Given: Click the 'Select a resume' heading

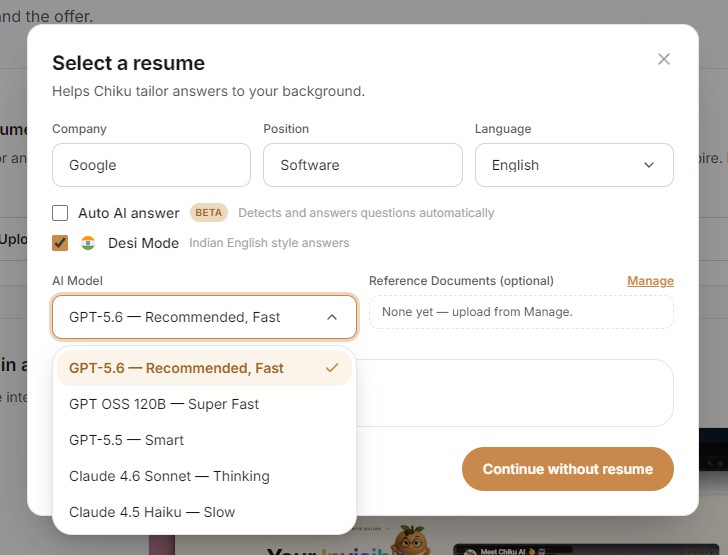Looking at the screenshot, I should (128, 63).
